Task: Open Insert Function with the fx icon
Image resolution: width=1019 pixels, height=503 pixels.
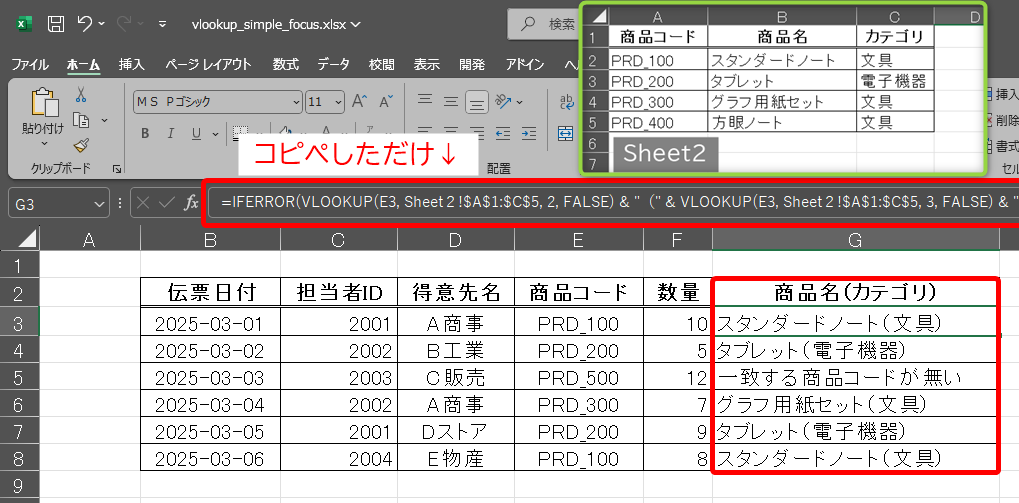Action: click(x=191, y=204)
